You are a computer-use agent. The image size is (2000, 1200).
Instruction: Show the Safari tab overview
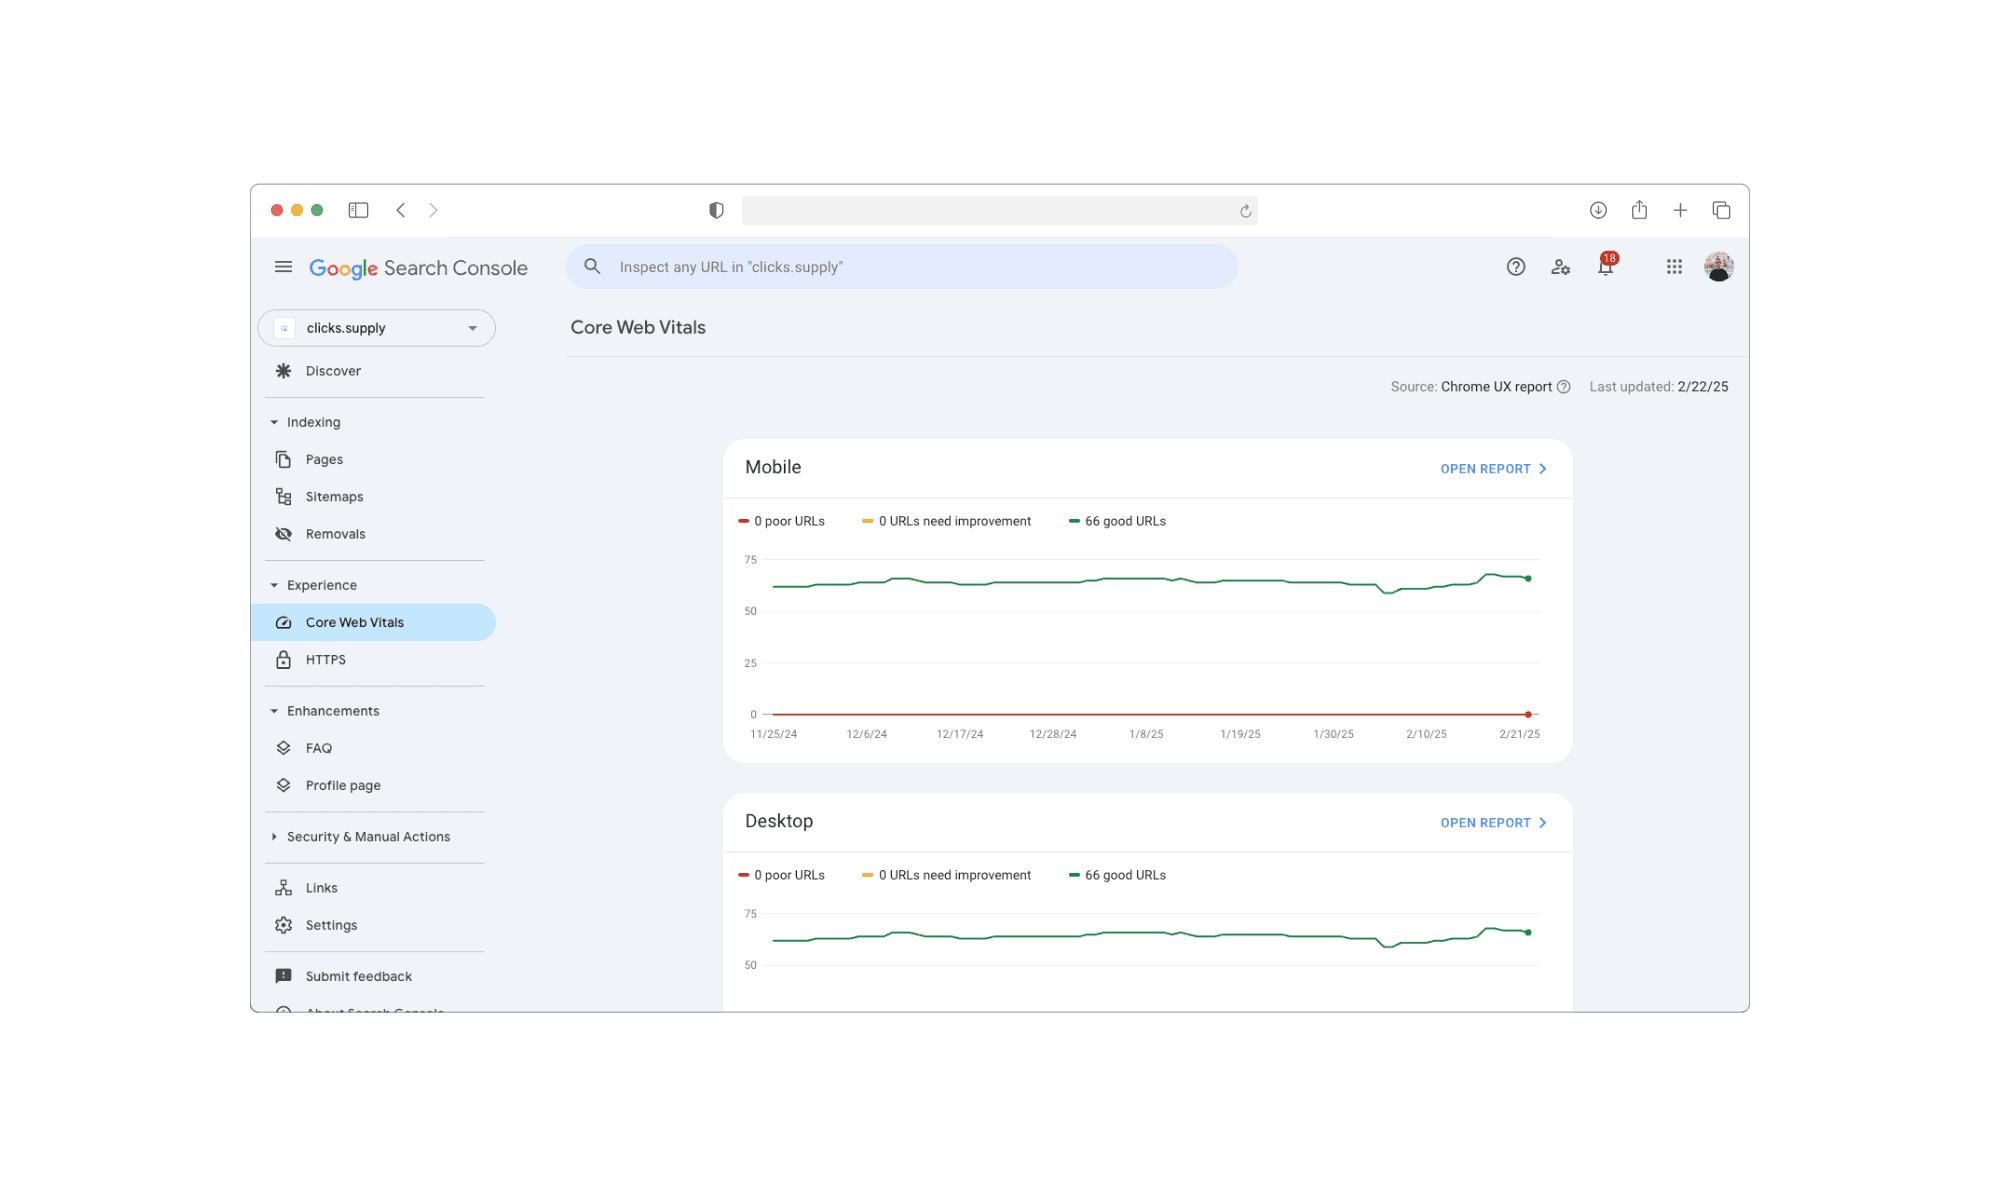(x=1721, y=210)
